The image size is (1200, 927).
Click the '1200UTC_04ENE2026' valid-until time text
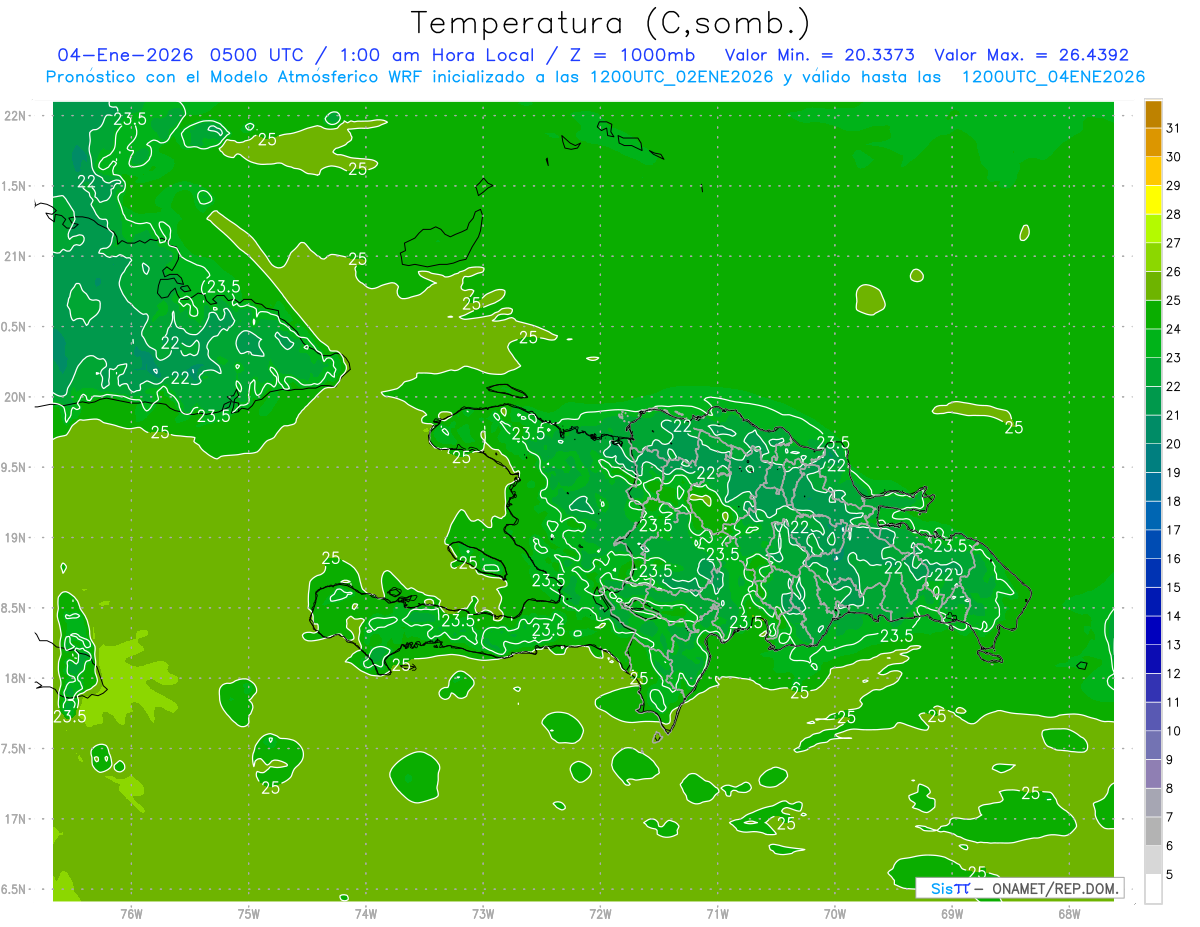pos(1053,77)
